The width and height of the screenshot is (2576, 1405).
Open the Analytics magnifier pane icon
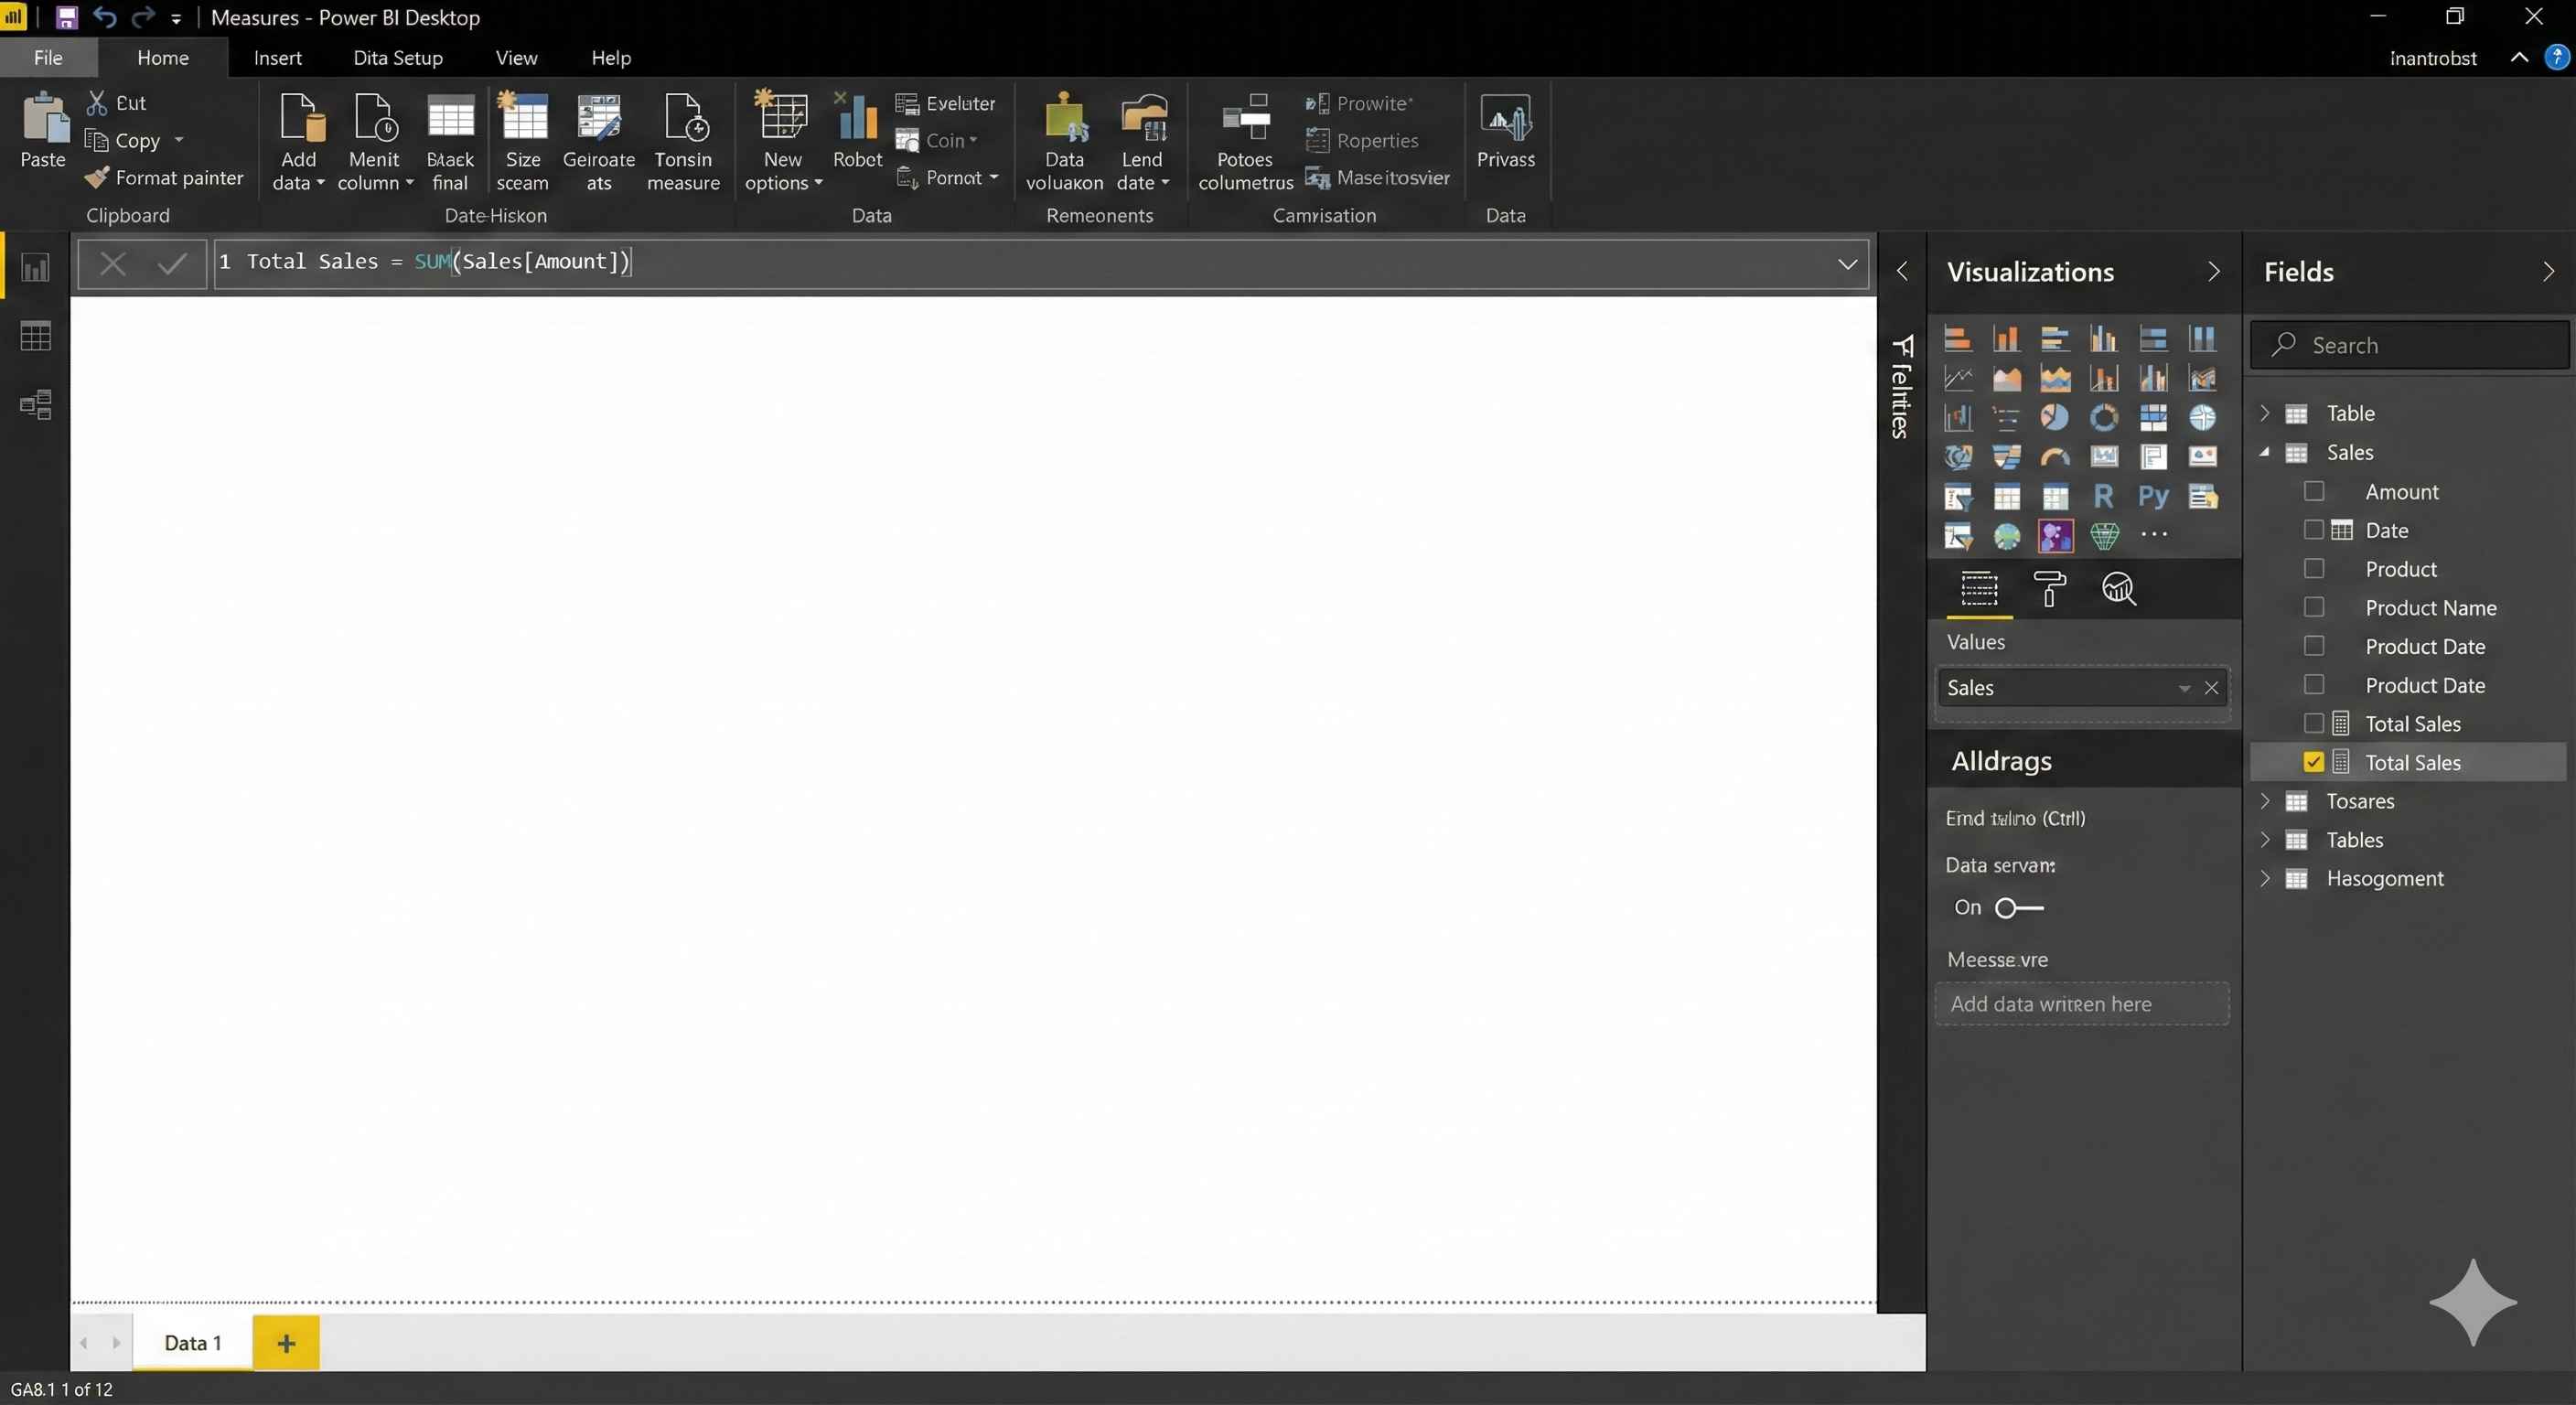2118,589
